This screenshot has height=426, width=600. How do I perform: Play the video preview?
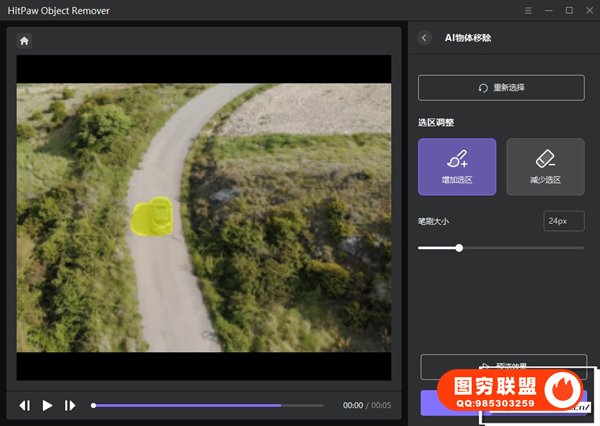coord(47,405)
